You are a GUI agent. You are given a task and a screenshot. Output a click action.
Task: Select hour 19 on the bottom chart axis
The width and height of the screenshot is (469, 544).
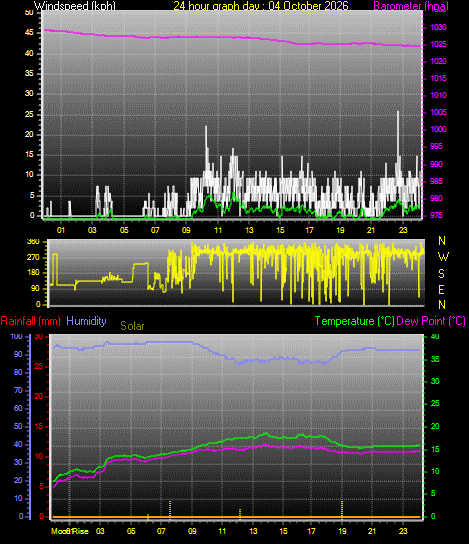342,531
